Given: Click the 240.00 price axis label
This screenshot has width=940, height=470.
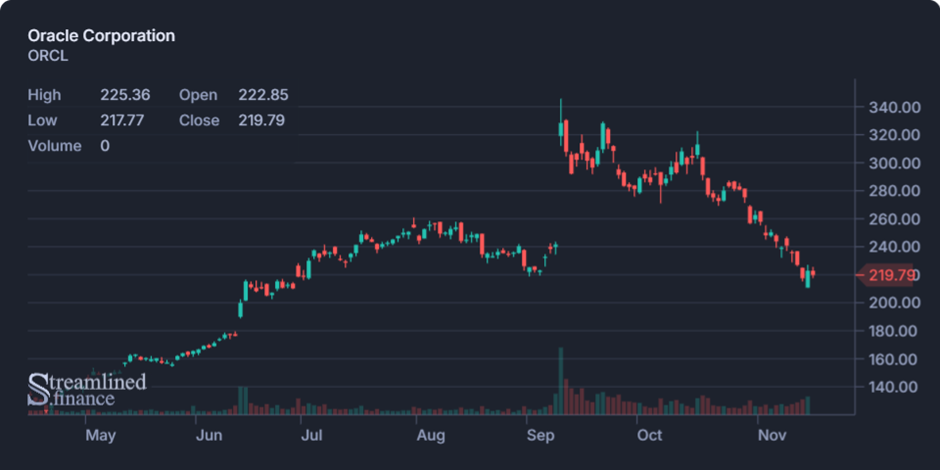Looking at the screenshot, I should pyautogui.click(x=894, y=246).
